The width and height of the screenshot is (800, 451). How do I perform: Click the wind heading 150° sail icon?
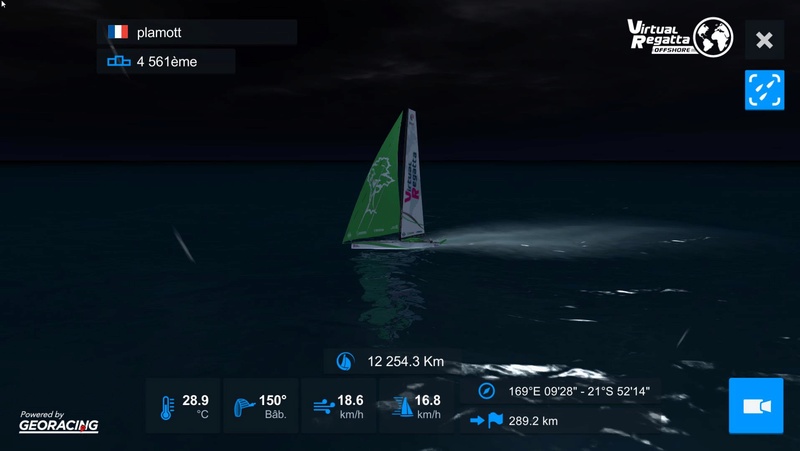pyautogui.click(x=244, y=407)
